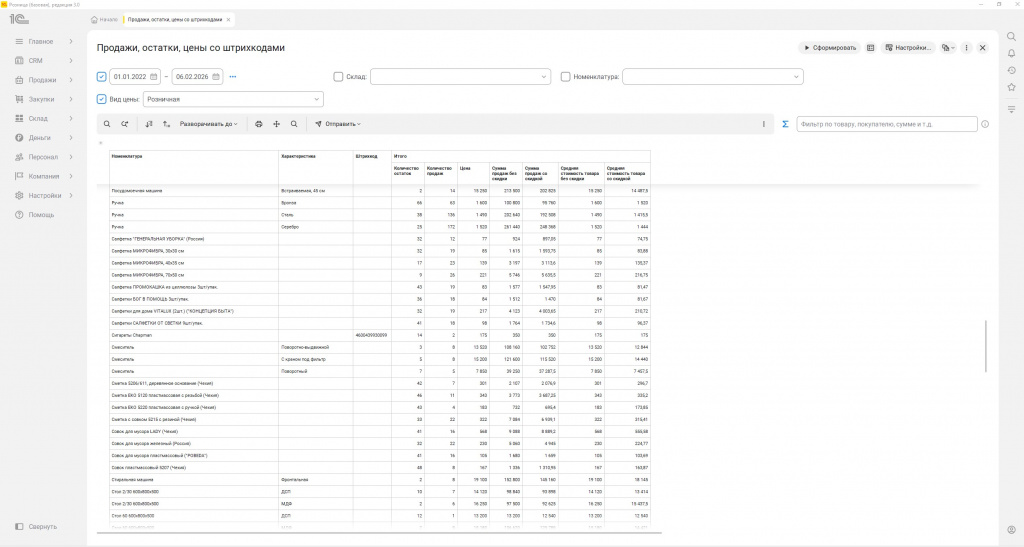Collapse all groupings icon in toolbar
Image resolution: width=1024 pixels, height=547 pixels.
[149, 124]
